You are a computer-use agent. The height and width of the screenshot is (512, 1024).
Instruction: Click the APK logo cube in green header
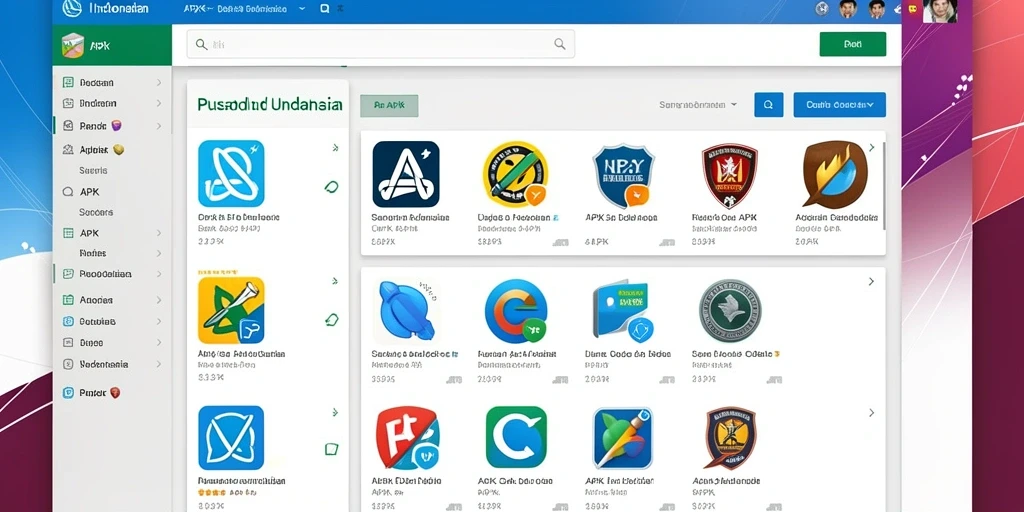tap(72, 46)
